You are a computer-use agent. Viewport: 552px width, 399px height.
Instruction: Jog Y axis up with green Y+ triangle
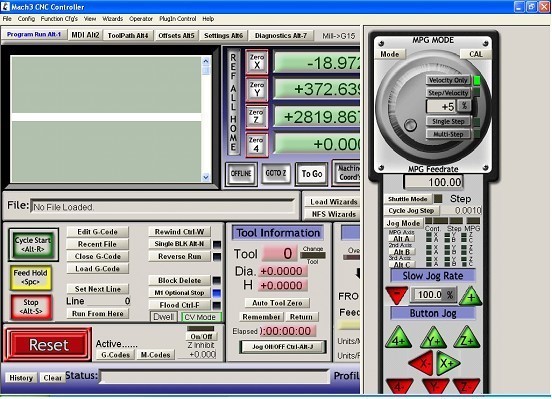coord(433,338)
